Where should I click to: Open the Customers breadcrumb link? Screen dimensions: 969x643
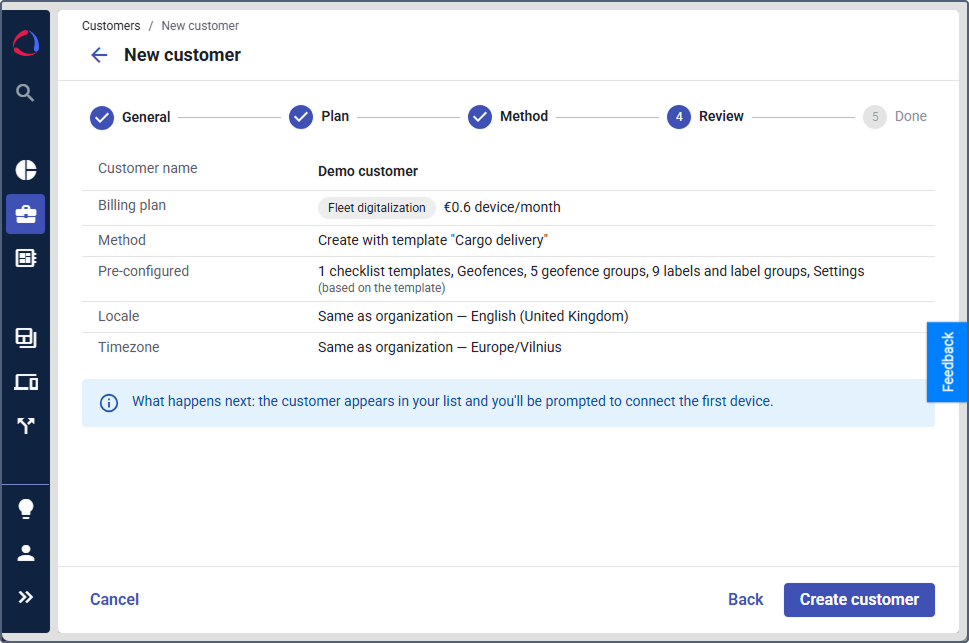111,26
